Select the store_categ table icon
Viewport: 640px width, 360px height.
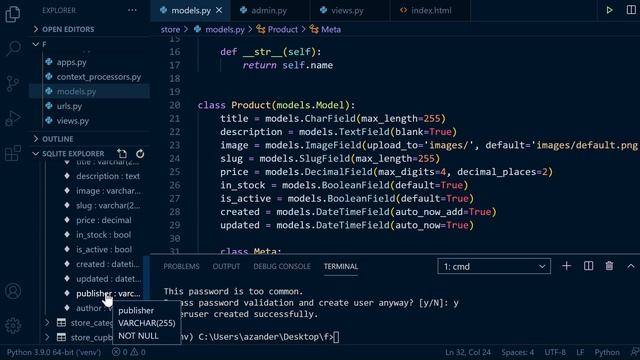(61, 322)
